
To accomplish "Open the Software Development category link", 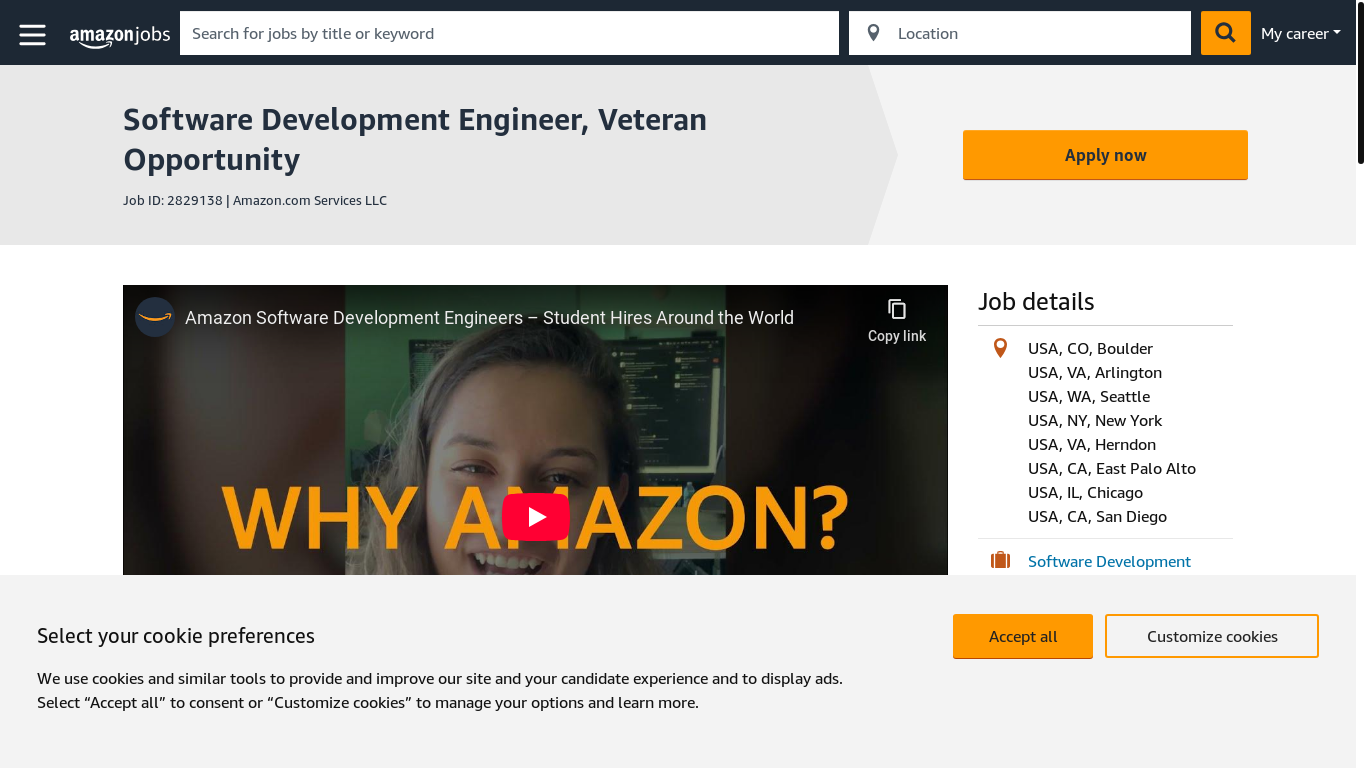I will tap(1109, 561).
